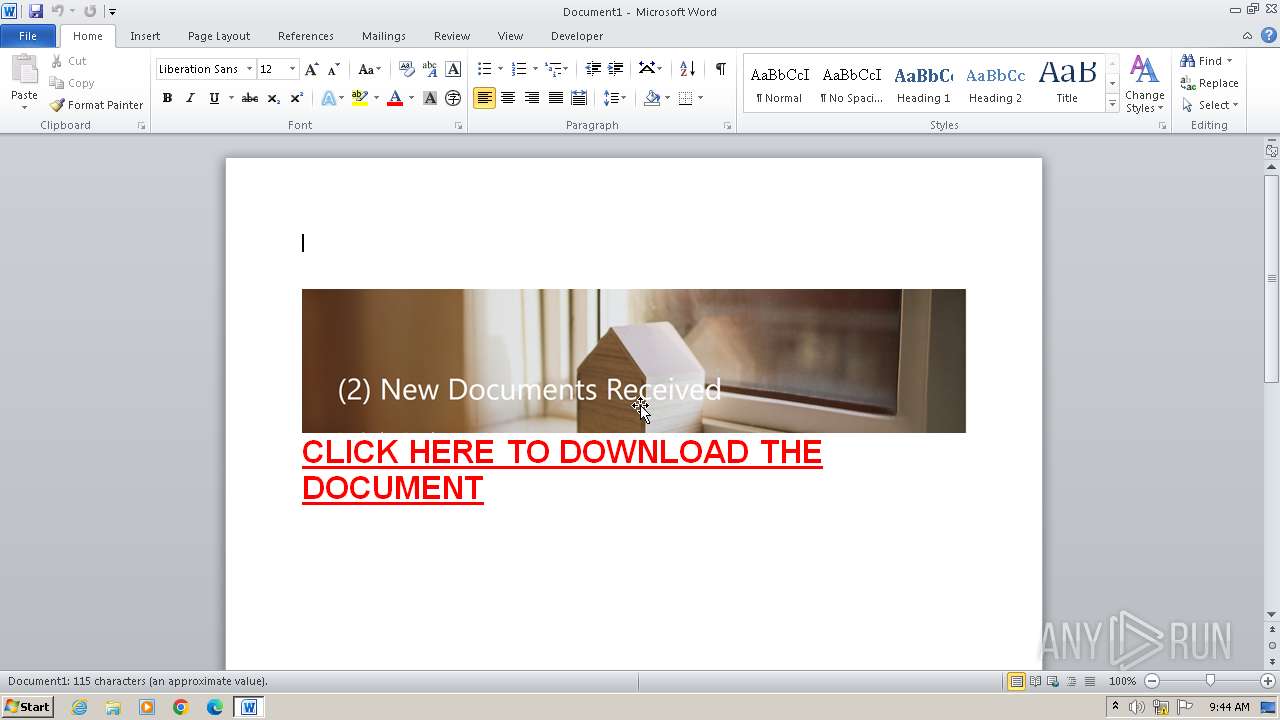The image size is (1280, 720).
Task: Click the Paste clipboard icon
Action: point(24,70)
